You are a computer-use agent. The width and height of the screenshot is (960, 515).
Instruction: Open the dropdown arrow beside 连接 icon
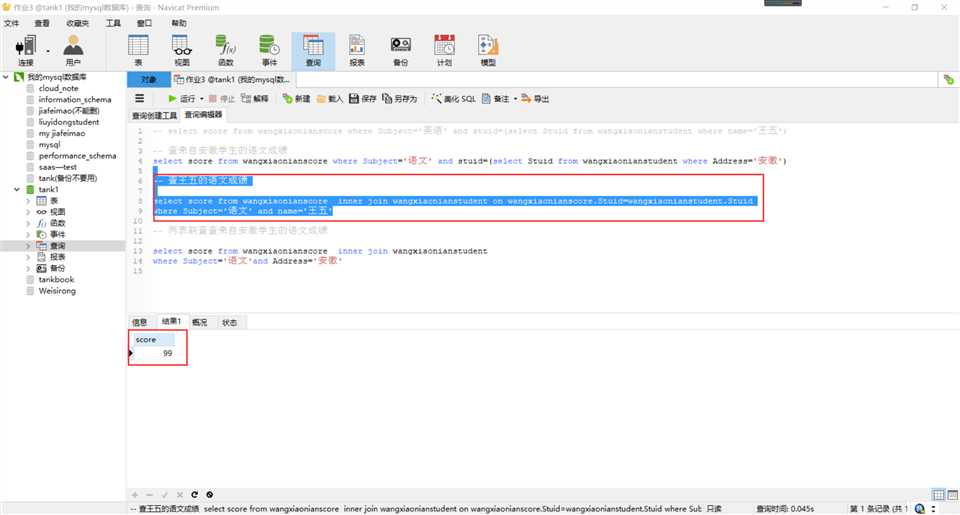click(x=48, y=51)
